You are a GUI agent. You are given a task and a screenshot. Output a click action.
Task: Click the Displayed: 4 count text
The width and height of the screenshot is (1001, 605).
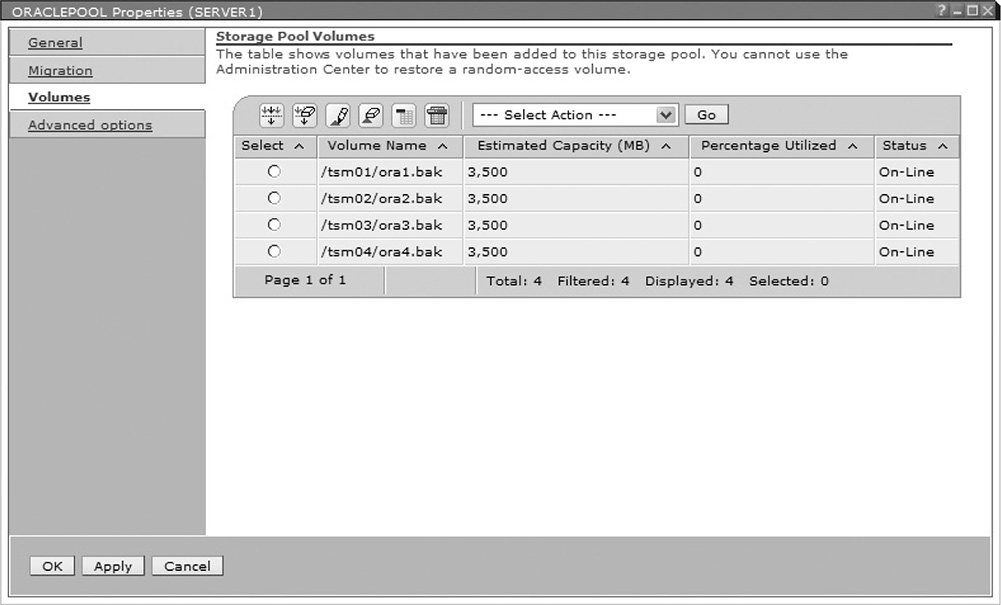pyautogui.click(x=689, y=281)
